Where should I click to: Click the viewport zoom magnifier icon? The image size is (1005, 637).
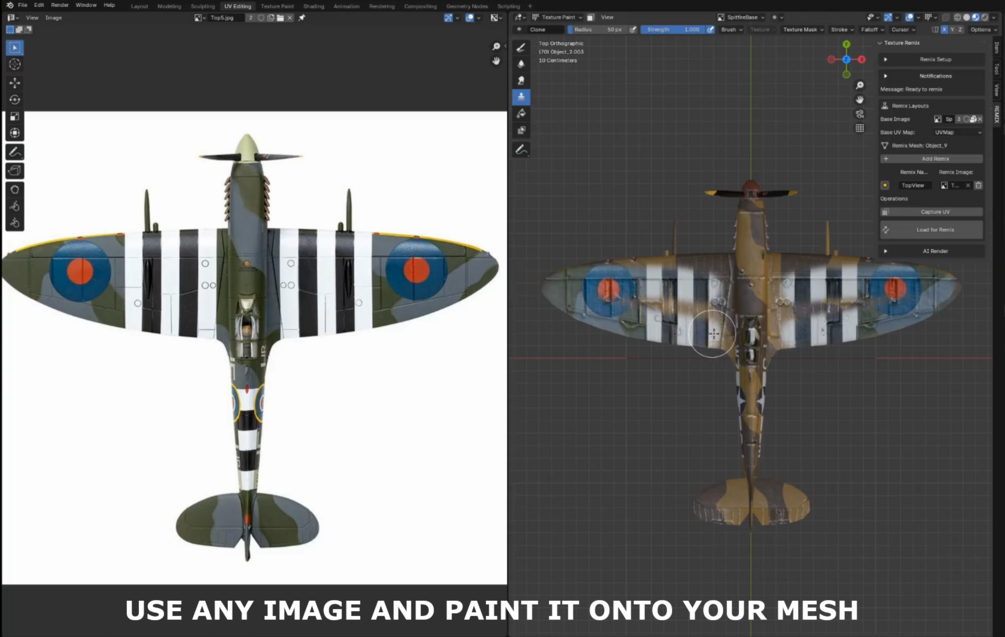click(860, 86)
